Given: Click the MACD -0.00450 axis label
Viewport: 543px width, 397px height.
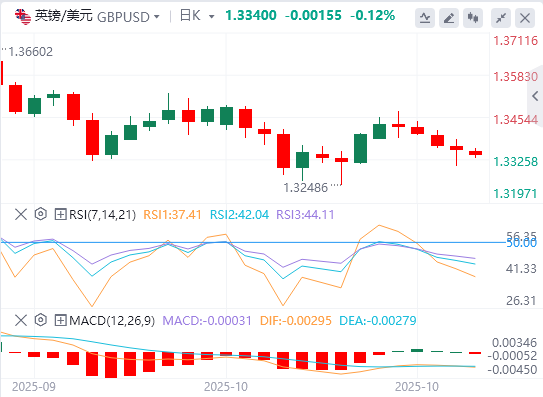Looking at the screenshot, I should 512,370.
